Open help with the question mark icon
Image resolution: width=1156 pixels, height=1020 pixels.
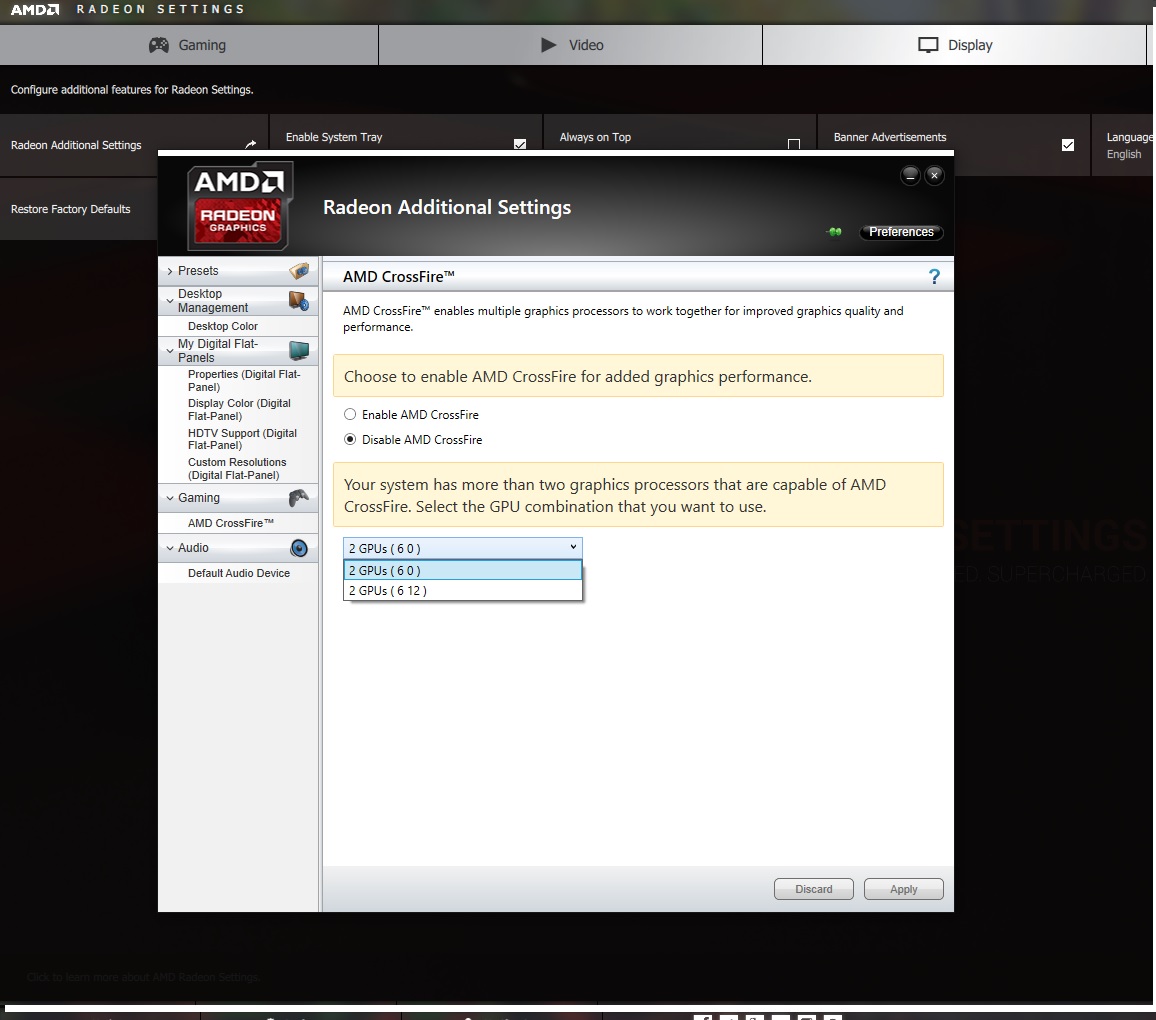tap(934, 277)
